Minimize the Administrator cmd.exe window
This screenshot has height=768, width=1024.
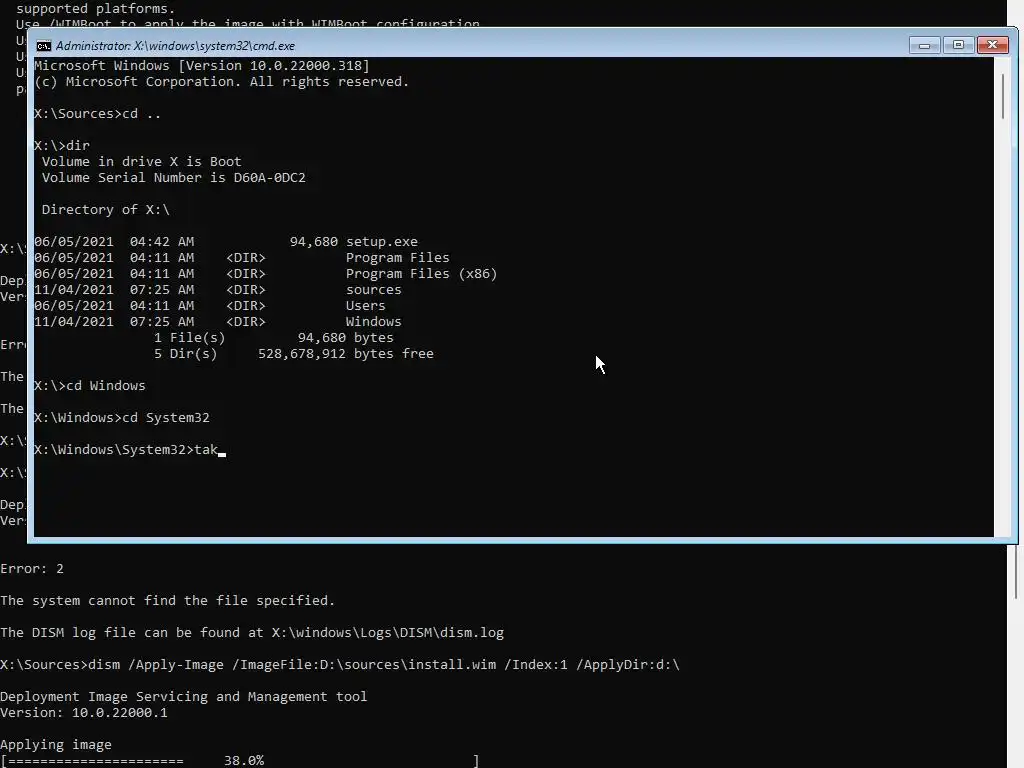point(925,45)
